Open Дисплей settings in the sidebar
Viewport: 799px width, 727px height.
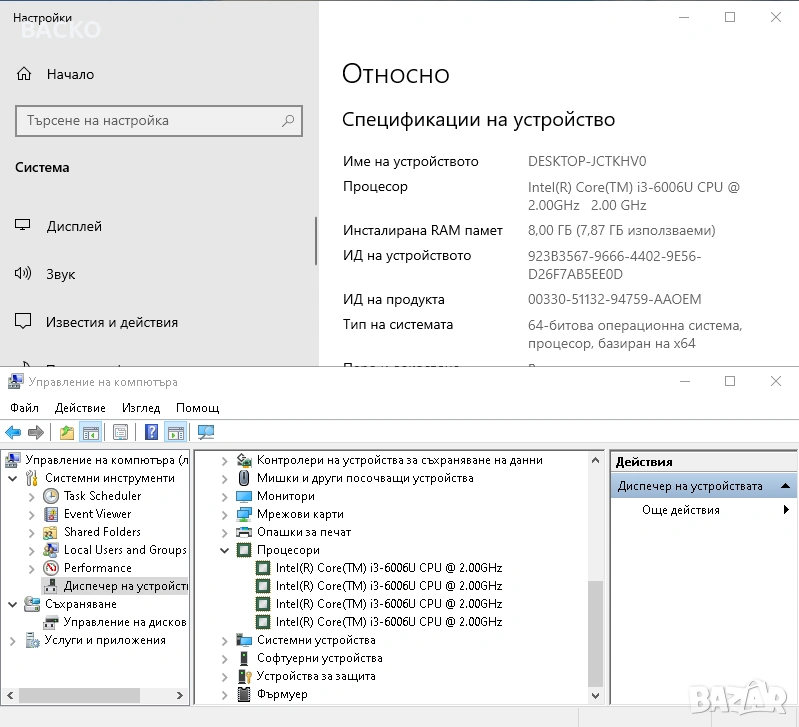(74, 226)
